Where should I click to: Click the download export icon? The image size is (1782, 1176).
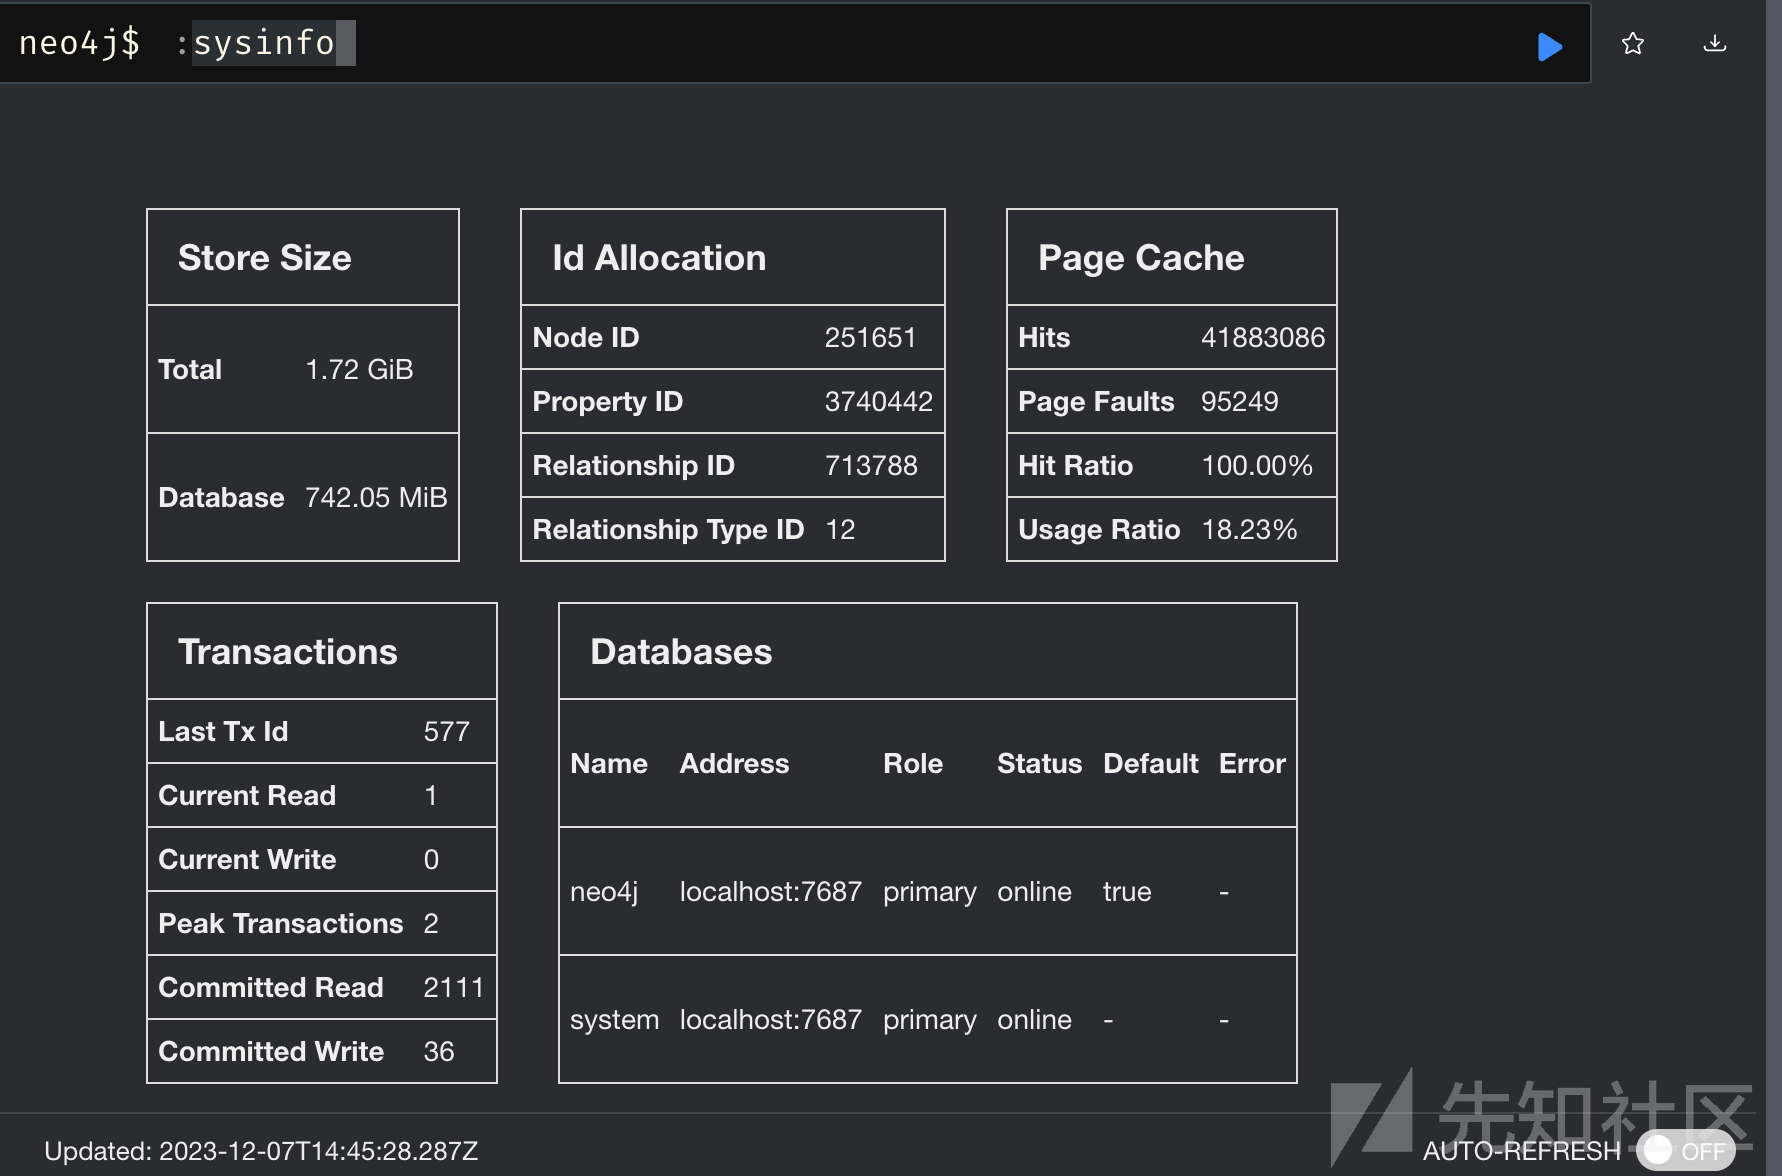click(1714, 44)
